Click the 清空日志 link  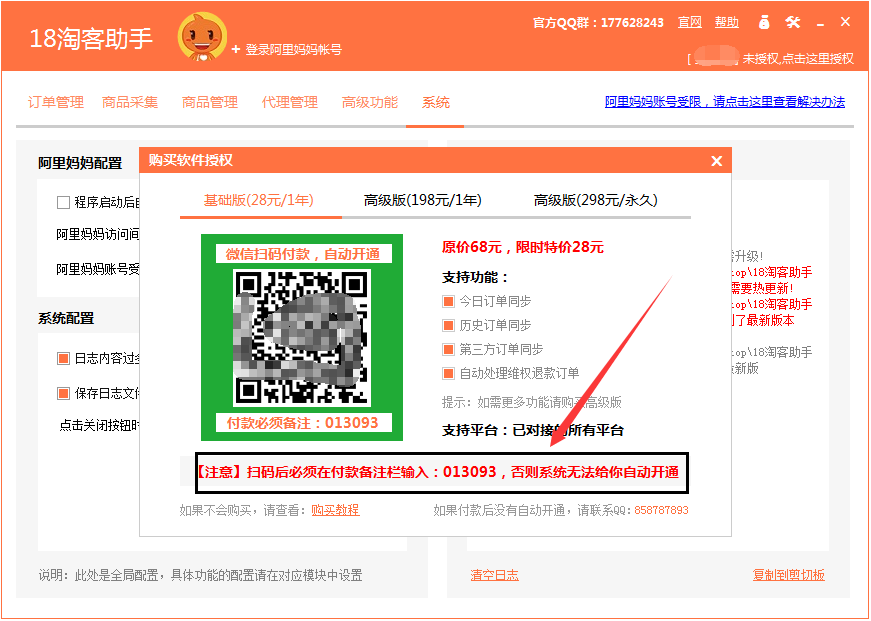(494, 575)
